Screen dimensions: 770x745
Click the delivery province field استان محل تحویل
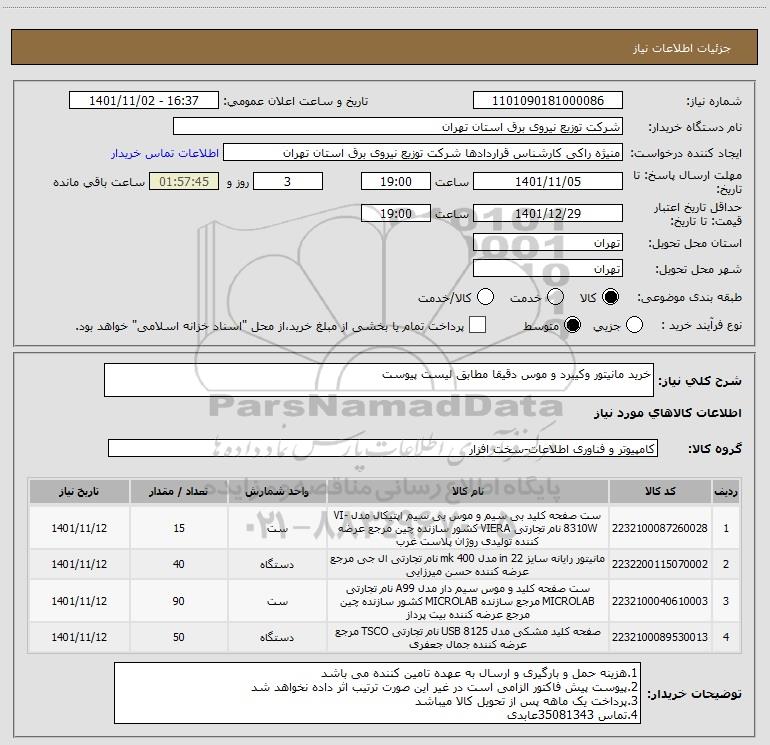pyautogui.click(x=548, y=243)
